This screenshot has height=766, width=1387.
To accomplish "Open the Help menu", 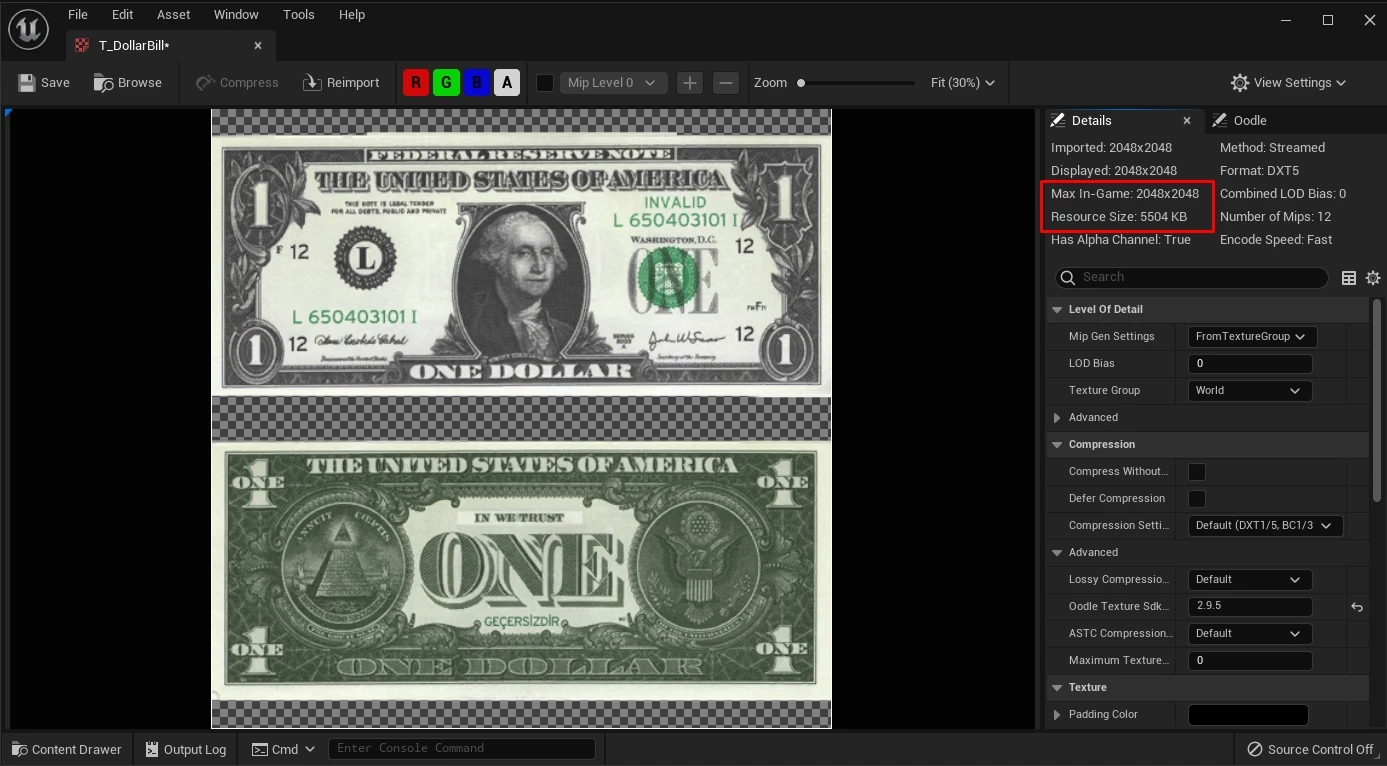I will 352,15.
